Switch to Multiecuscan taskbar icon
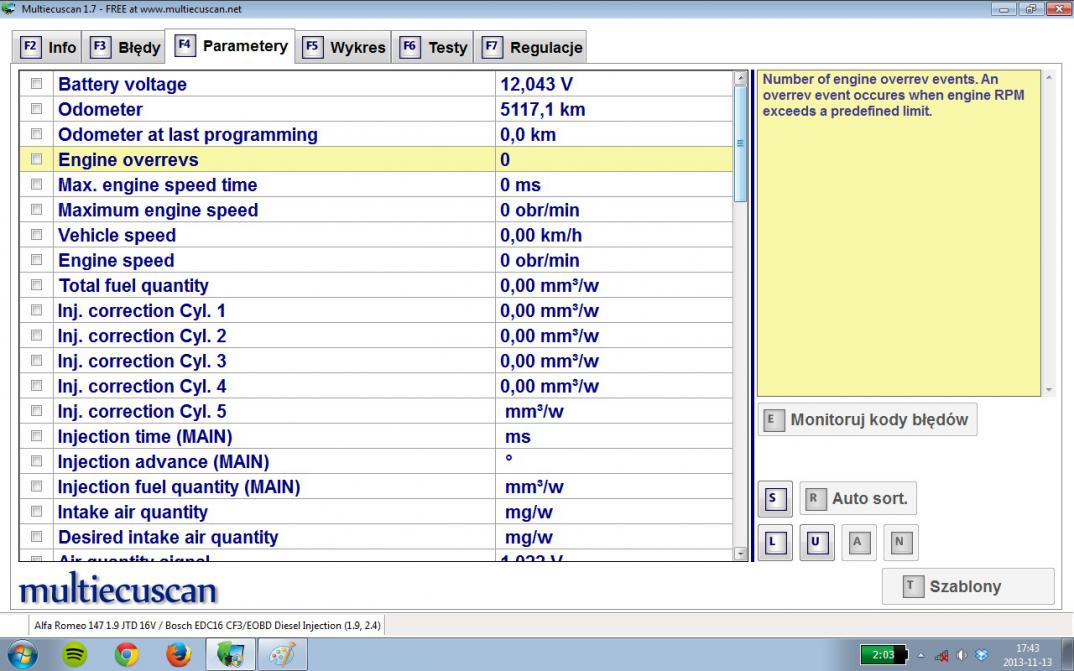The width and height of the screenshot is (1074, 671). coord(231,655)
